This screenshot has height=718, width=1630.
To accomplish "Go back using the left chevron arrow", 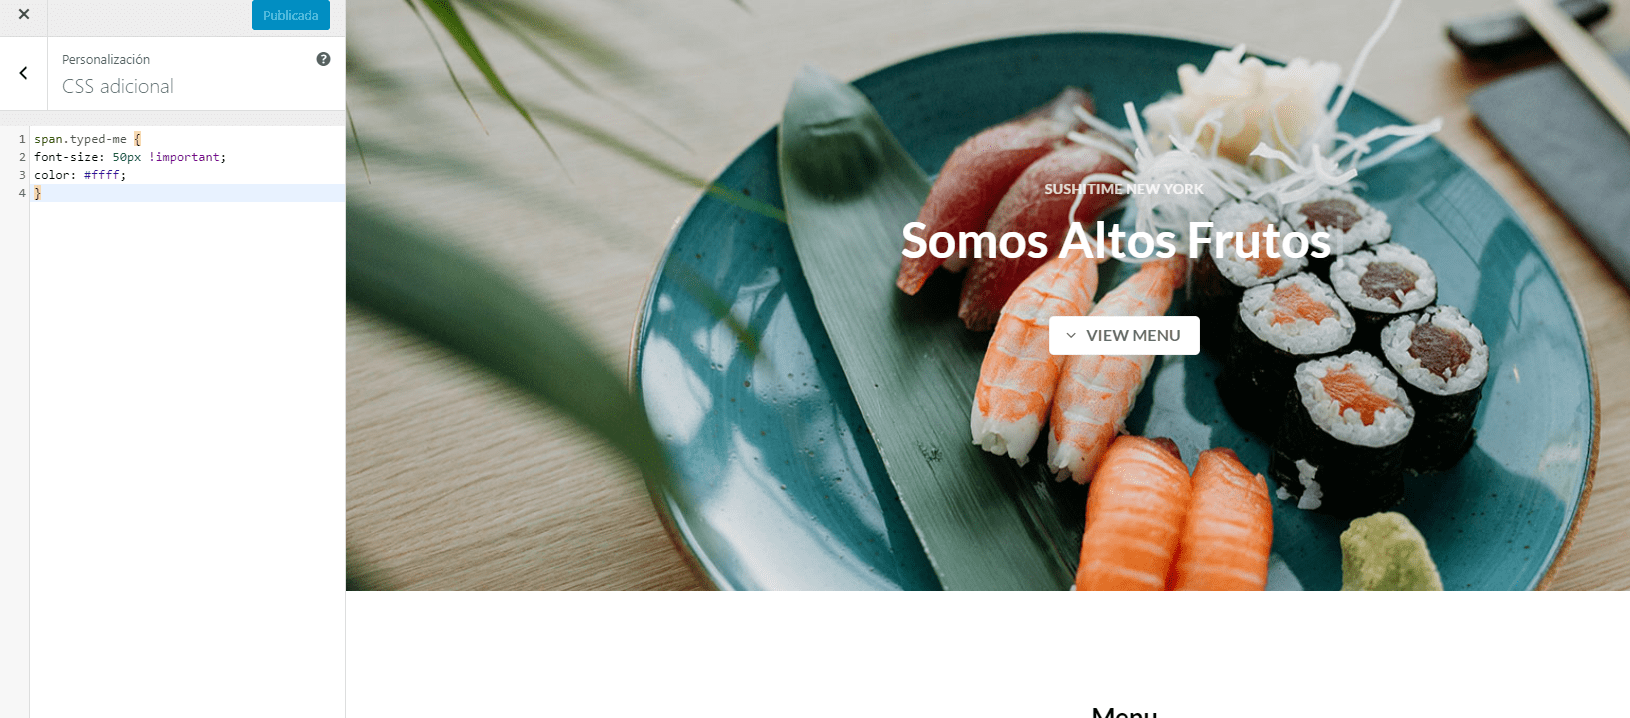I will (23, 73).
